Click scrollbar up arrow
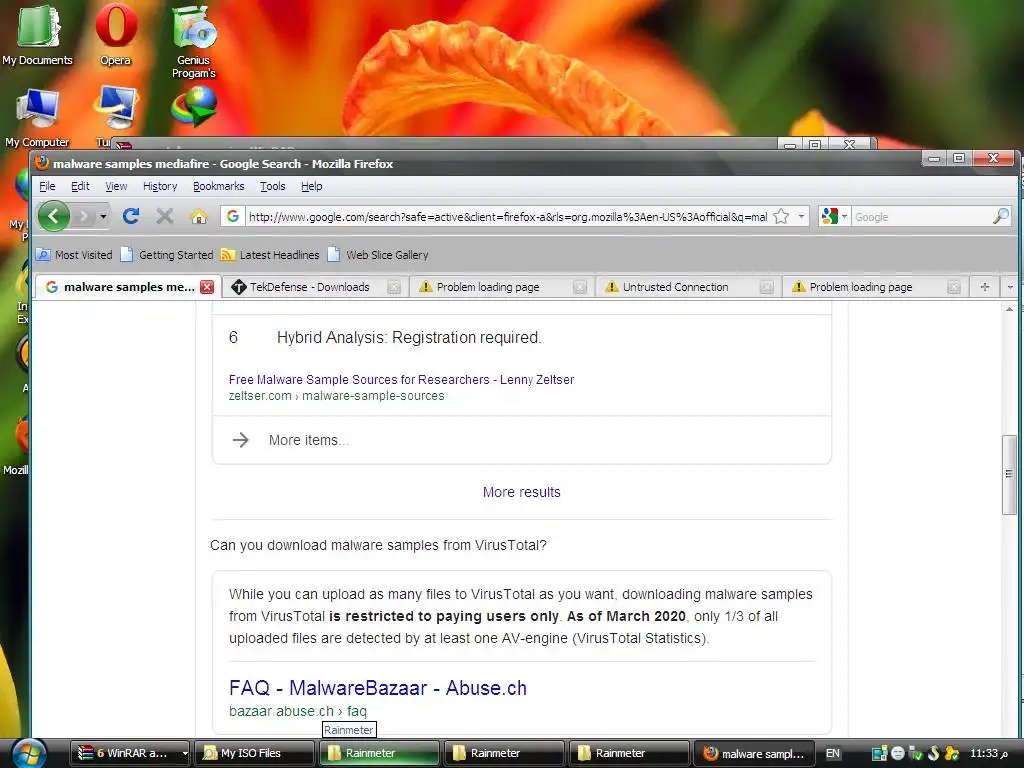The height and width of the screenshot is (768, 1024). pyautogui.click(x=1009, y=309)
